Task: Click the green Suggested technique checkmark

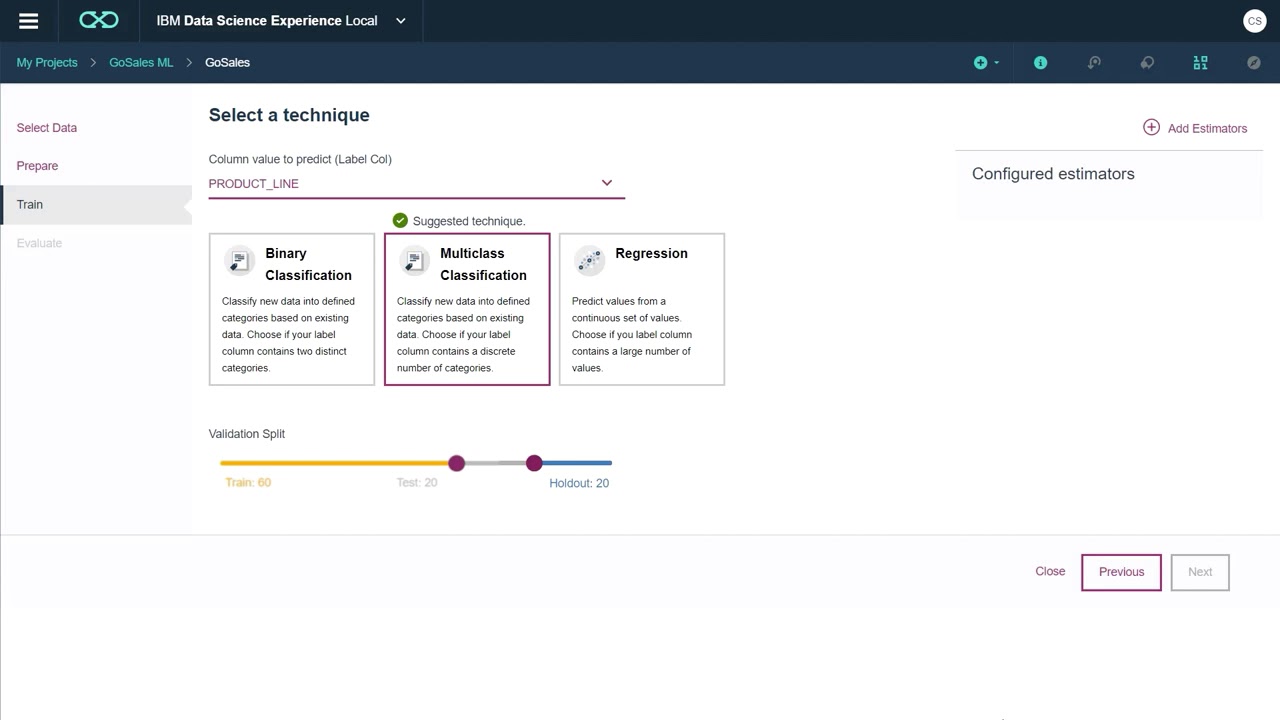Action: pyautogui.click(x=400, y=220)
